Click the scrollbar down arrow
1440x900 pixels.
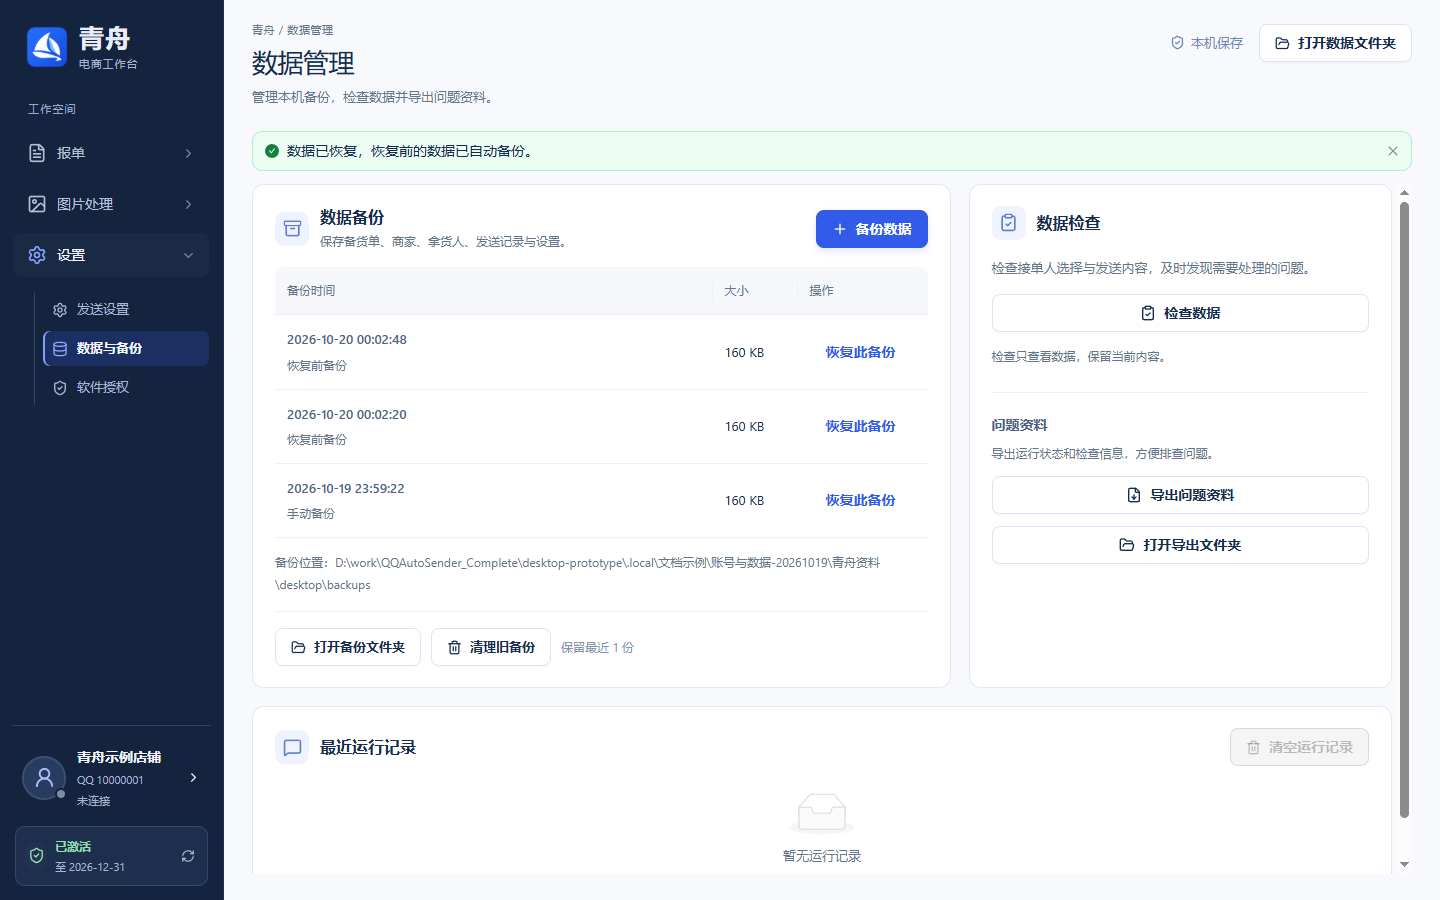pyautogui.click(x=1404, y=864)
